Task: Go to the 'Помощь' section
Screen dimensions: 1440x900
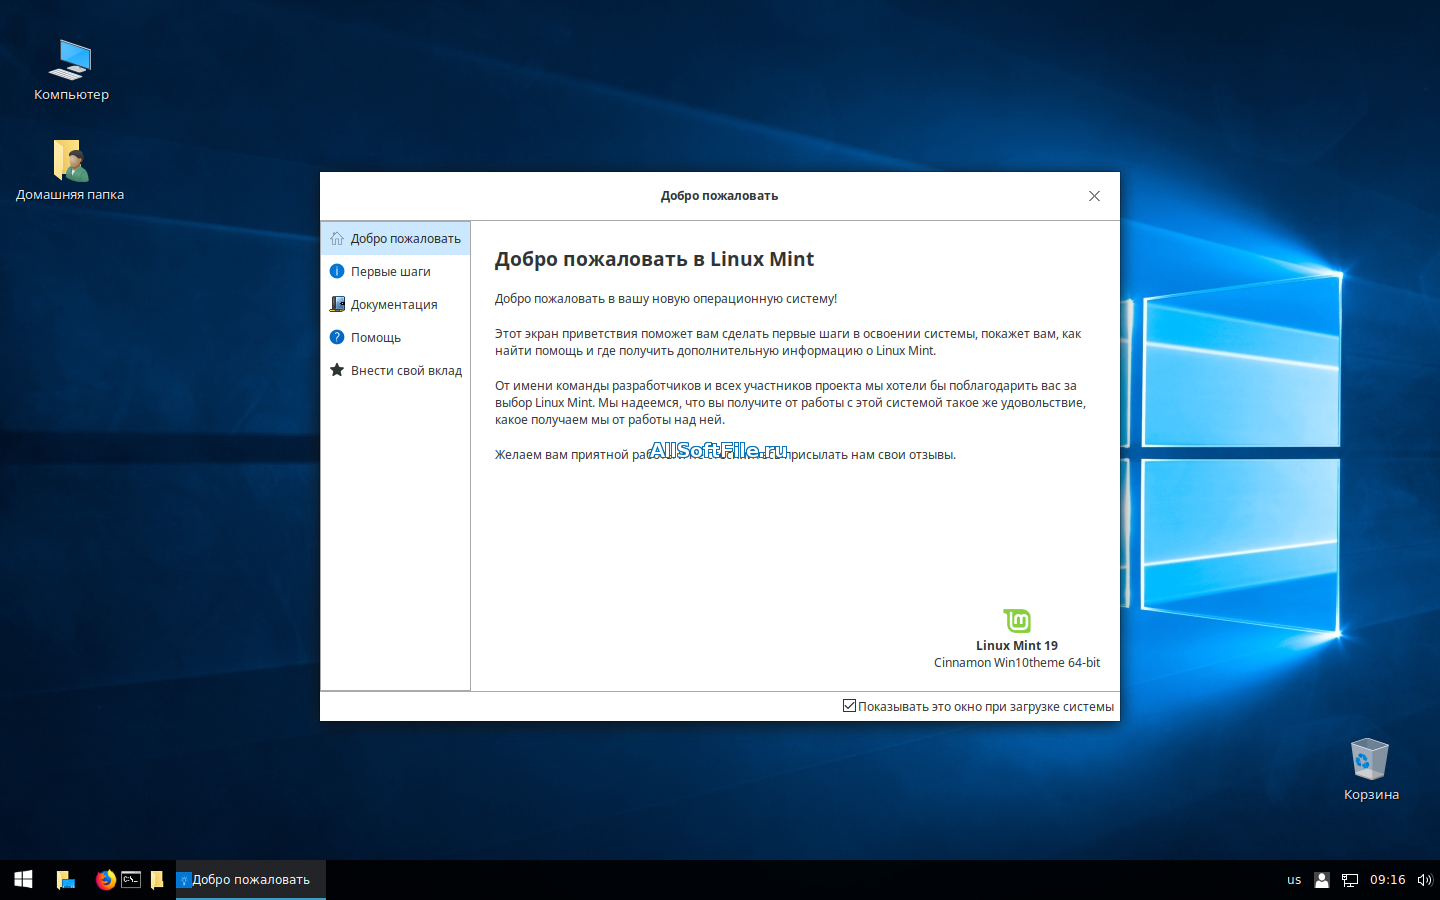Action: (x=396, y=337)
